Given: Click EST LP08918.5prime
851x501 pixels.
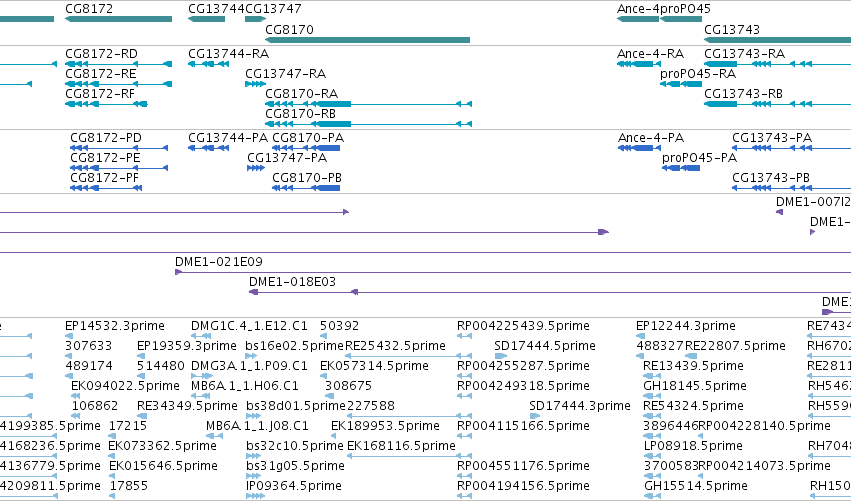Looking at the screenshot, I should pyautogui.click(x=693, y=446).
